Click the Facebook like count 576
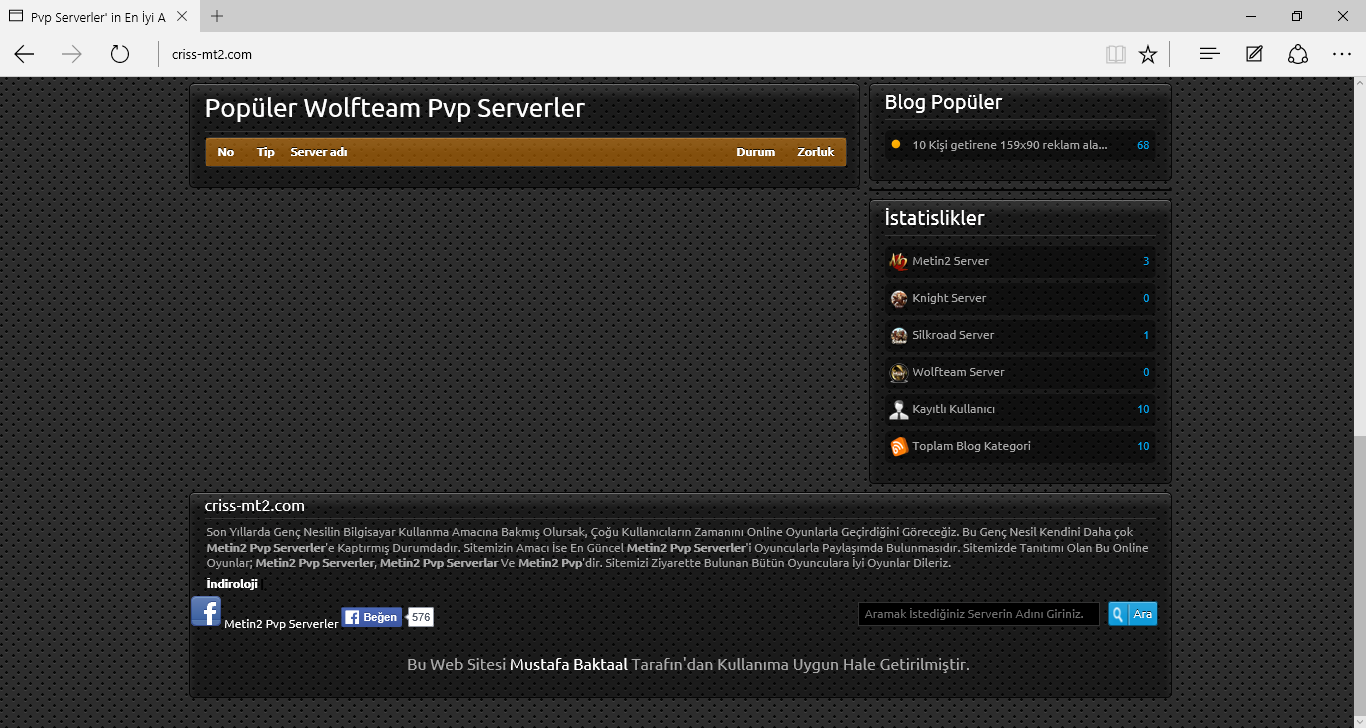 pos(421,618)
